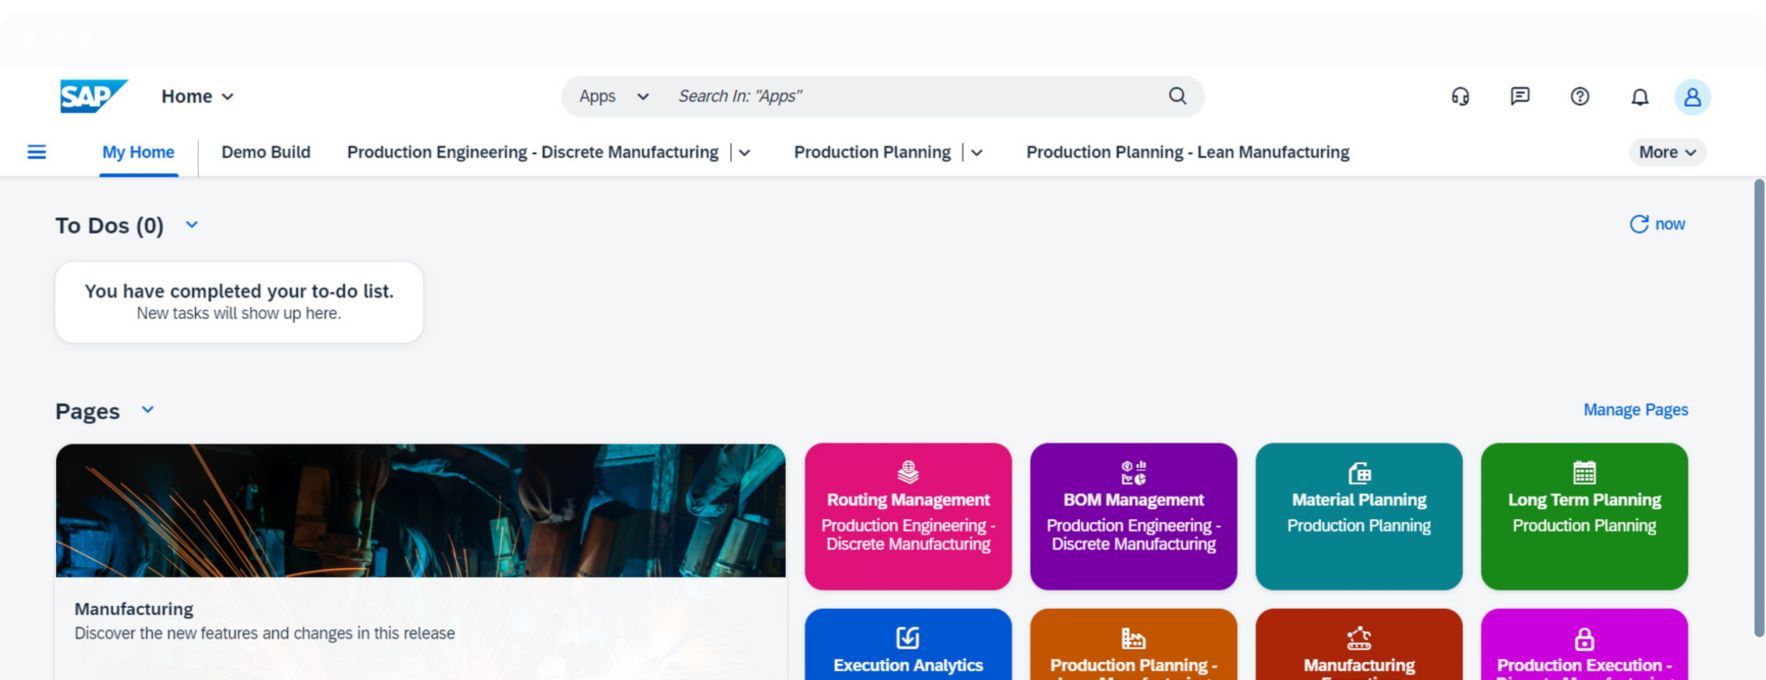Collapse the Pages section
The image size is (1766, 680).
point(148,410)
